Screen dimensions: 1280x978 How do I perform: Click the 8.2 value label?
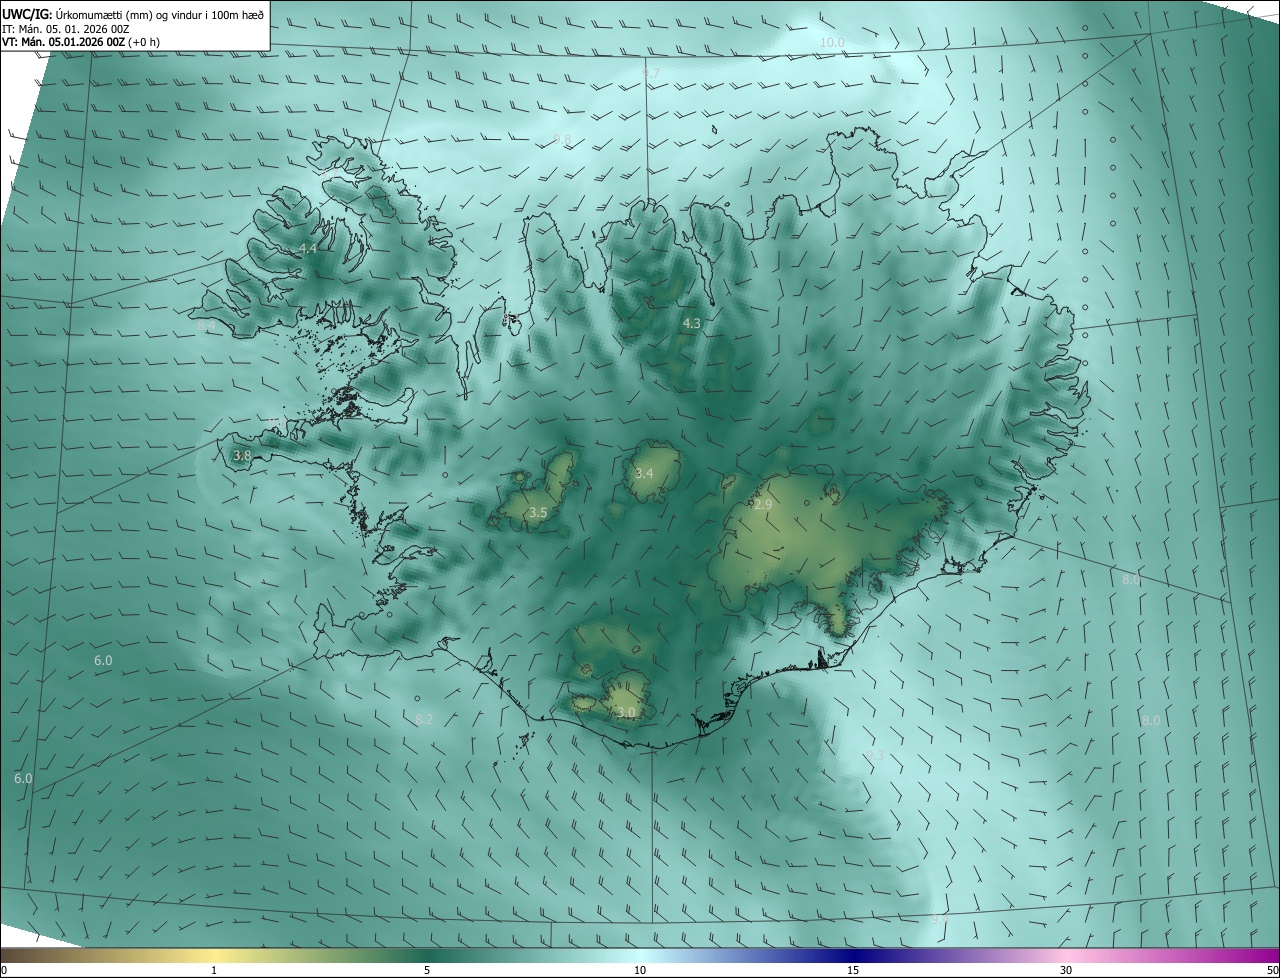(x=424, y=719)
